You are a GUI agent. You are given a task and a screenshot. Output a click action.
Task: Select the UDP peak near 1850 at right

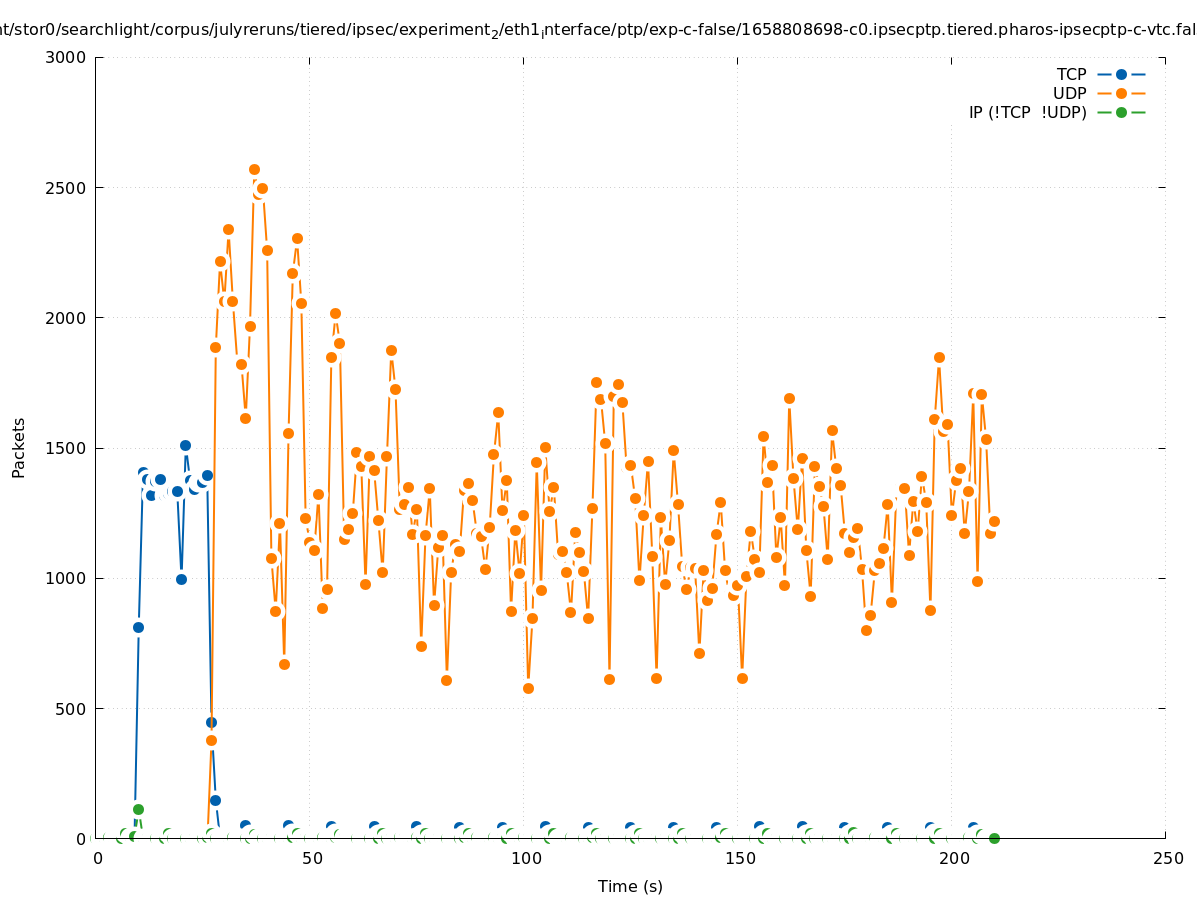tap(939, 357)
